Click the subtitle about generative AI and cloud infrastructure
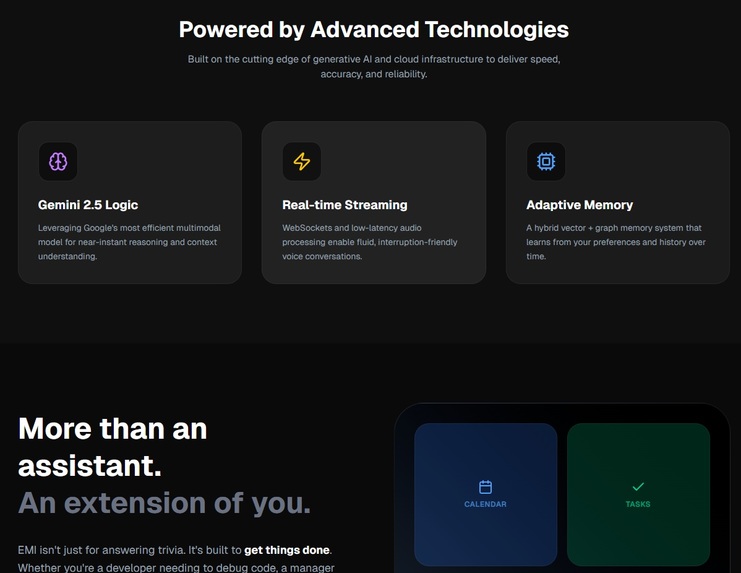The image size is (741, 573). click(374, 67)
